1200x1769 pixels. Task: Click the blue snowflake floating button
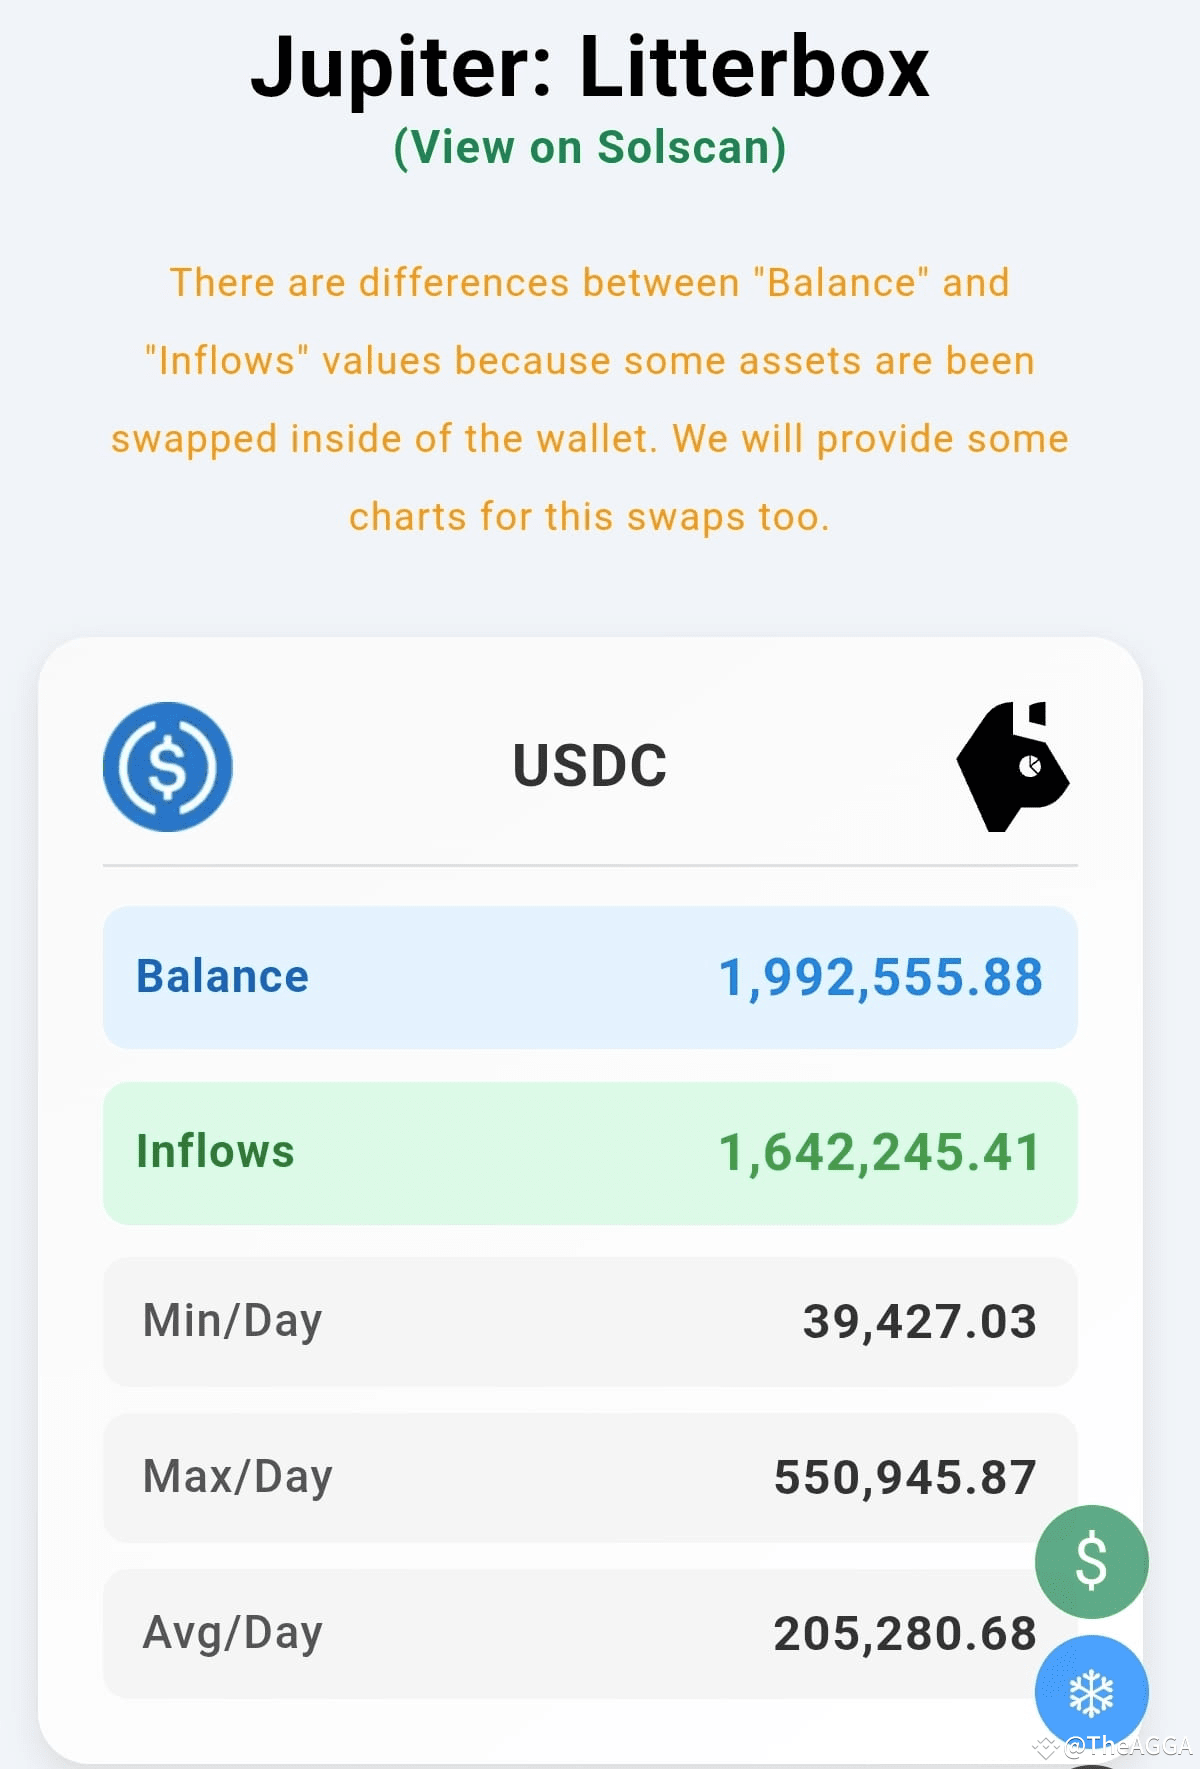[1093, 1688]
